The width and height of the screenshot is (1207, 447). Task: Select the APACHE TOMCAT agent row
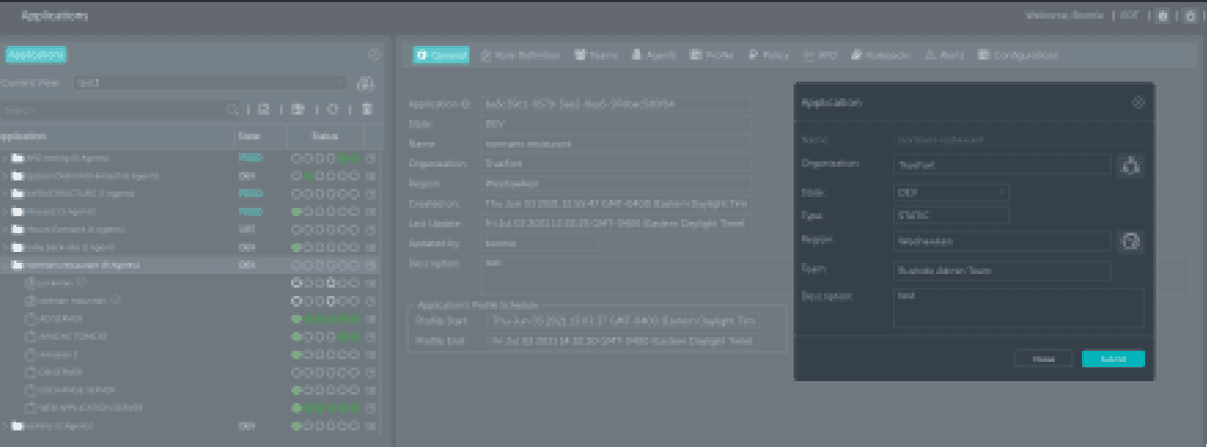pyautogui.click(x=190, y=336)
